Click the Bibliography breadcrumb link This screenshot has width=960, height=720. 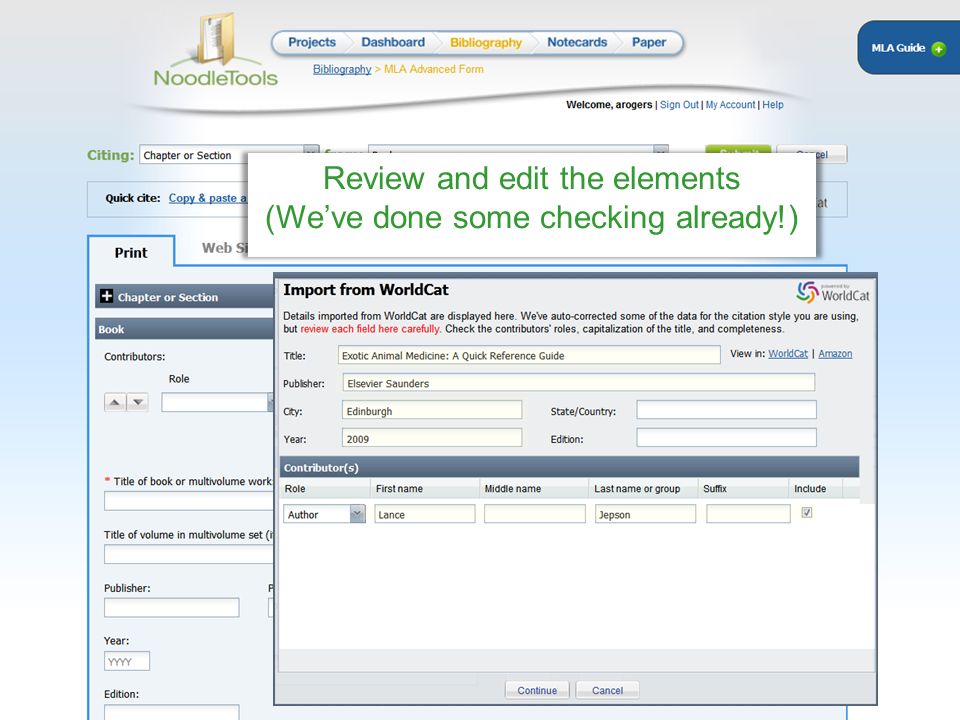342,69
